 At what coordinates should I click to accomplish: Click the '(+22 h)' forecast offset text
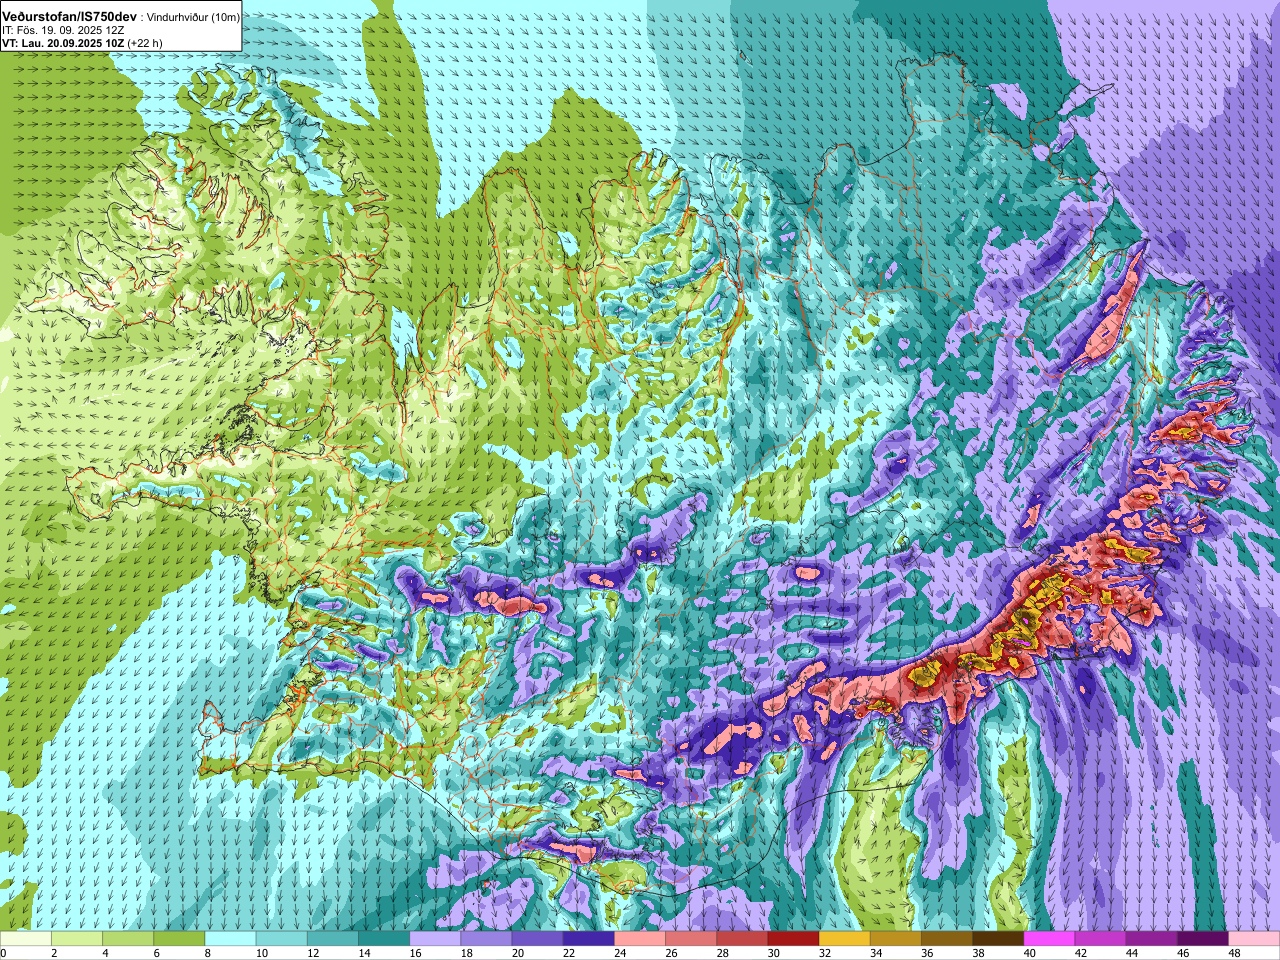click(x=144, y=43)
